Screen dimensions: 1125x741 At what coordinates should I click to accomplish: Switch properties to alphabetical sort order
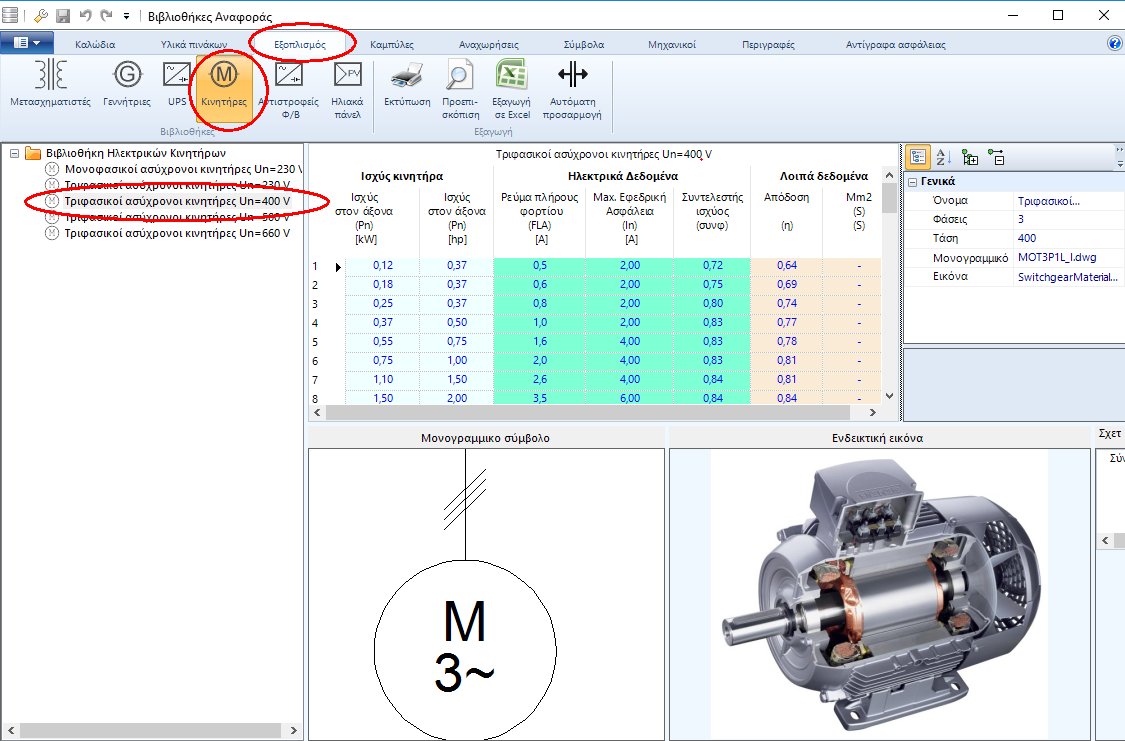click(x=941, y=156)
